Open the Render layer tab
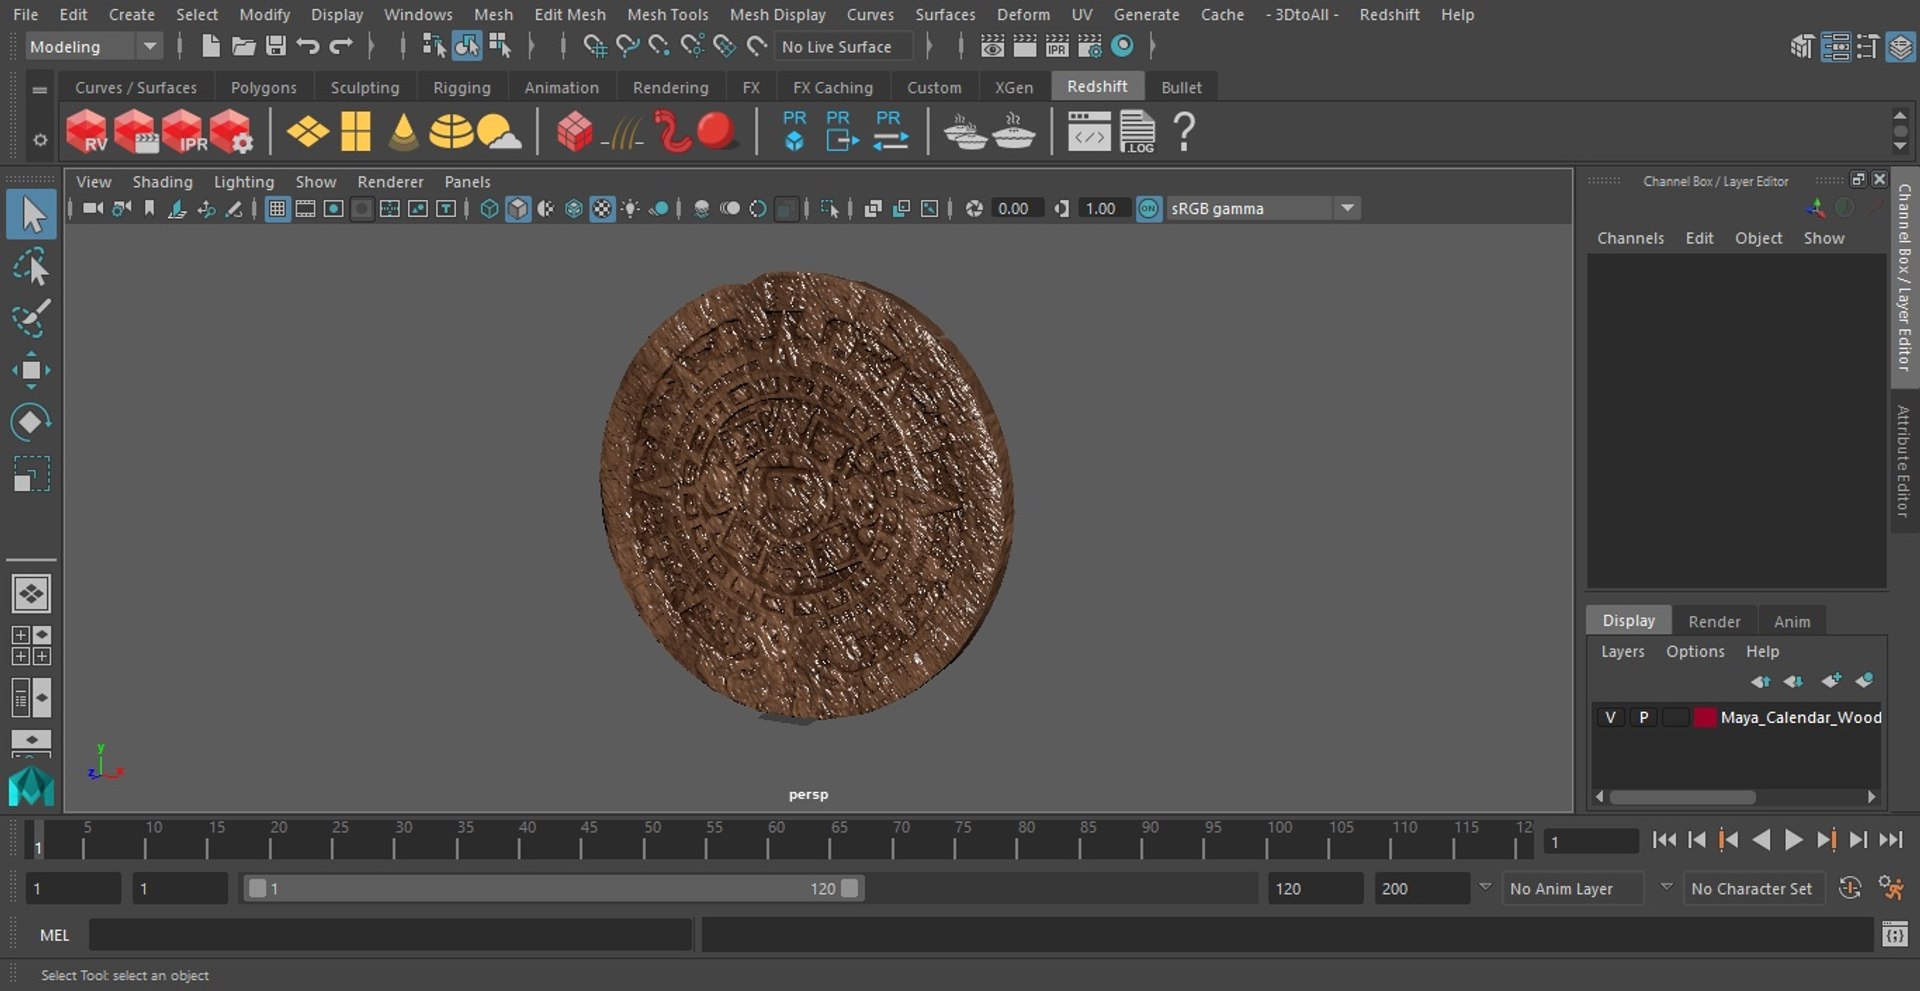 click(x=1714, y=621)
